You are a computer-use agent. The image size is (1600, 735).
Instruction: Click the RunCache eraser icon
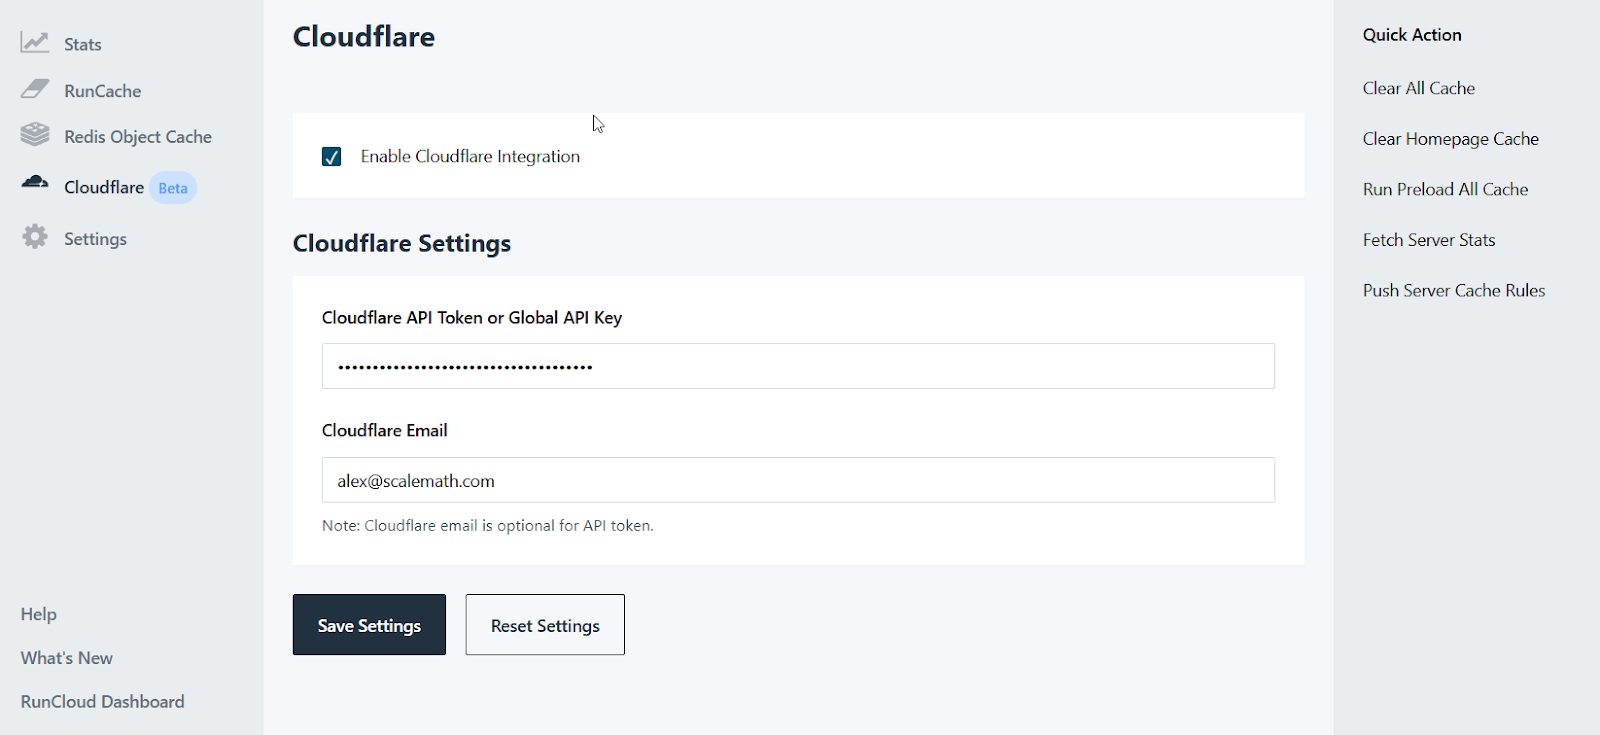click(35, 89)
